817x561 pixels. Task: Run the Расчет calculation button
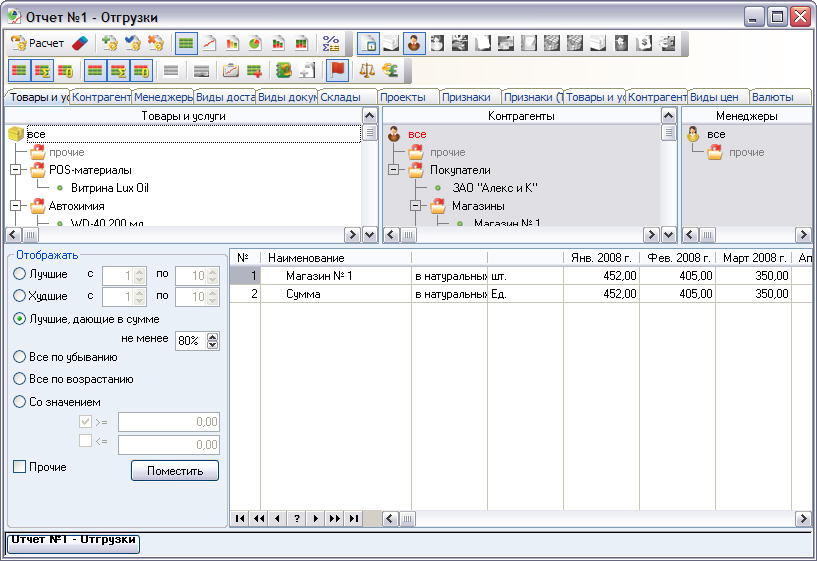tap(36, 43)
